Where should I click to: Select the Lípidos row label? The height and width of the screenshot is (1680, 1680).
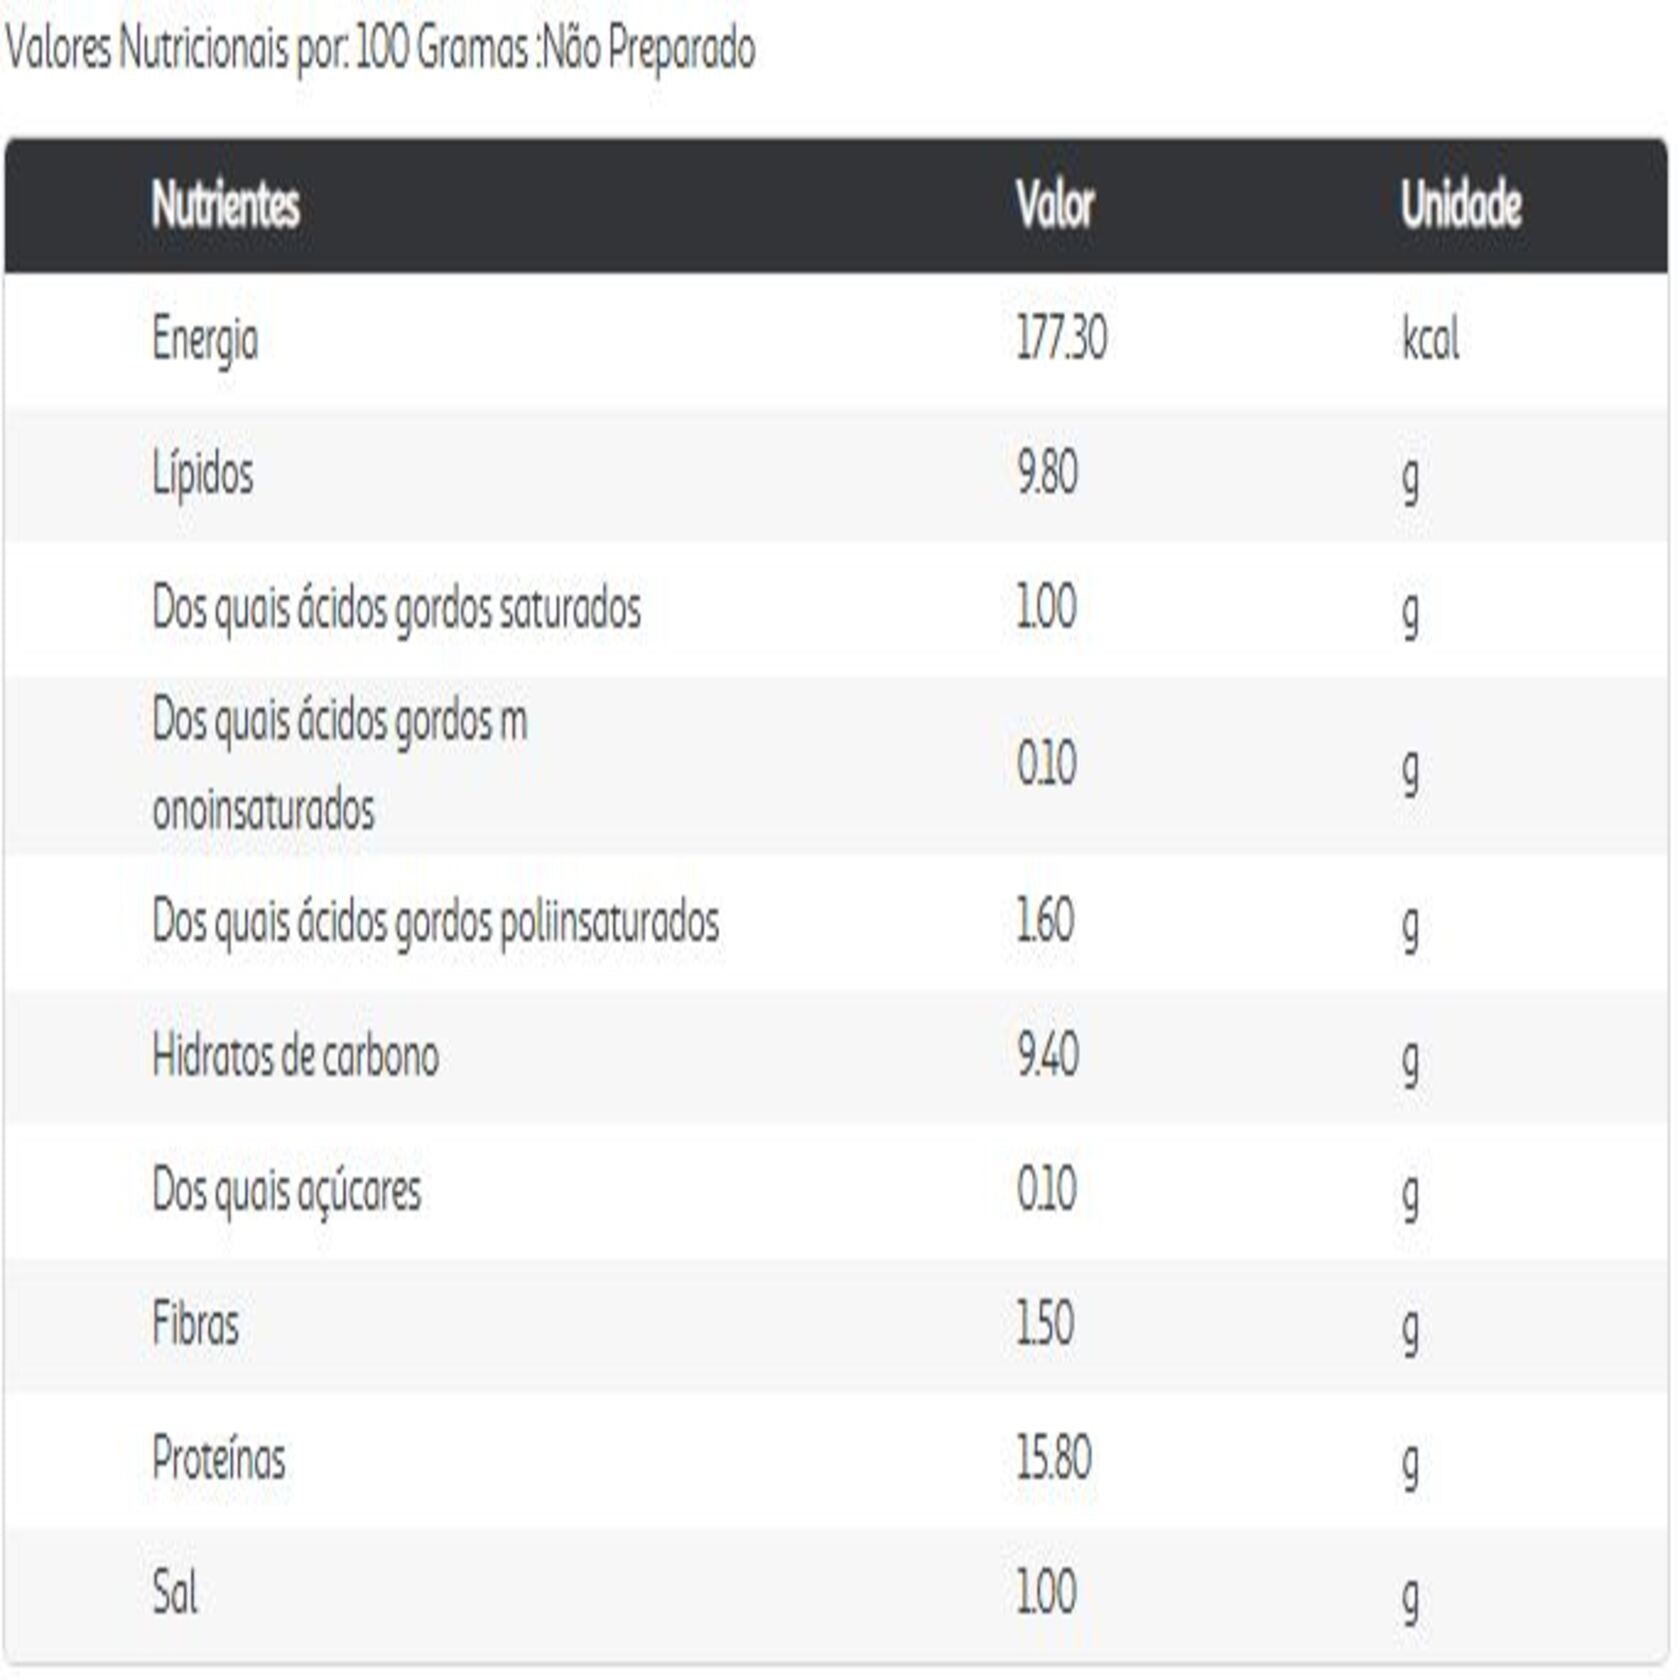pyautogui.click(x=202, y=474)
